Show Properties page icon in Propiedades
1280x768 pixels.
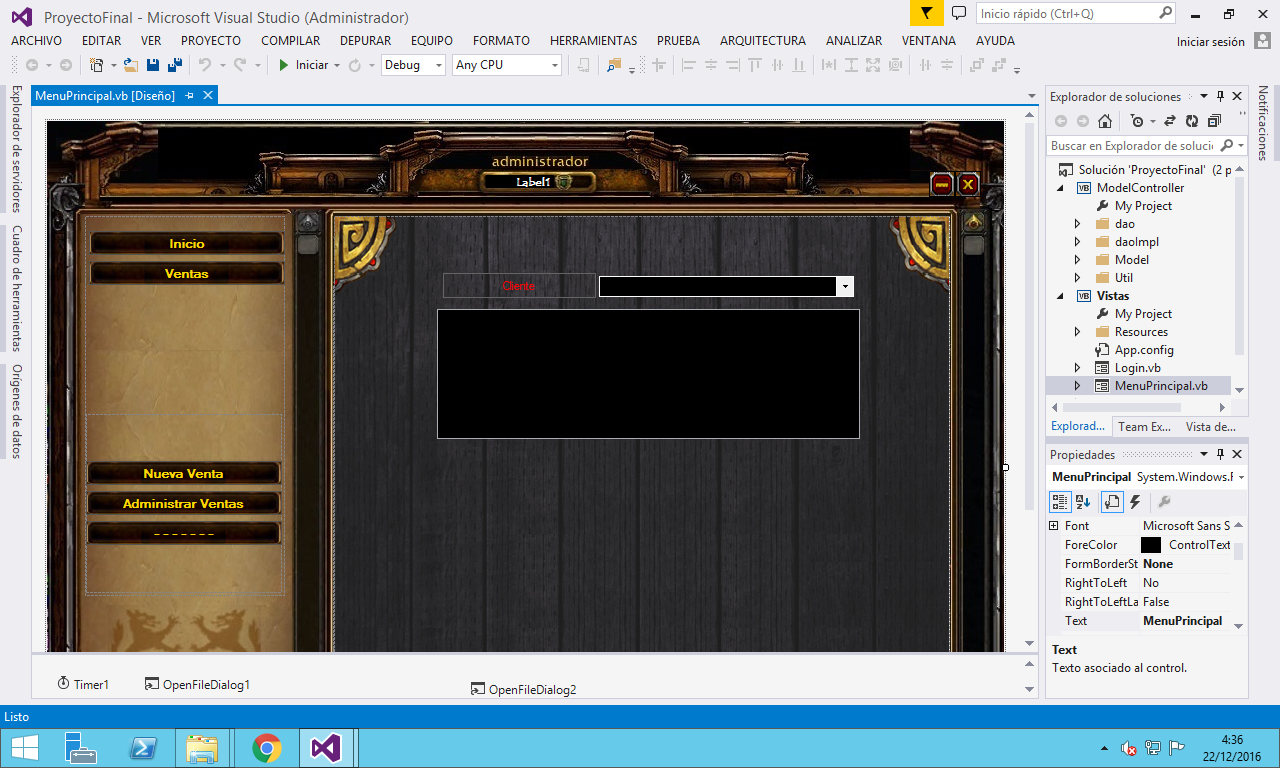(x=1112, y=501)
